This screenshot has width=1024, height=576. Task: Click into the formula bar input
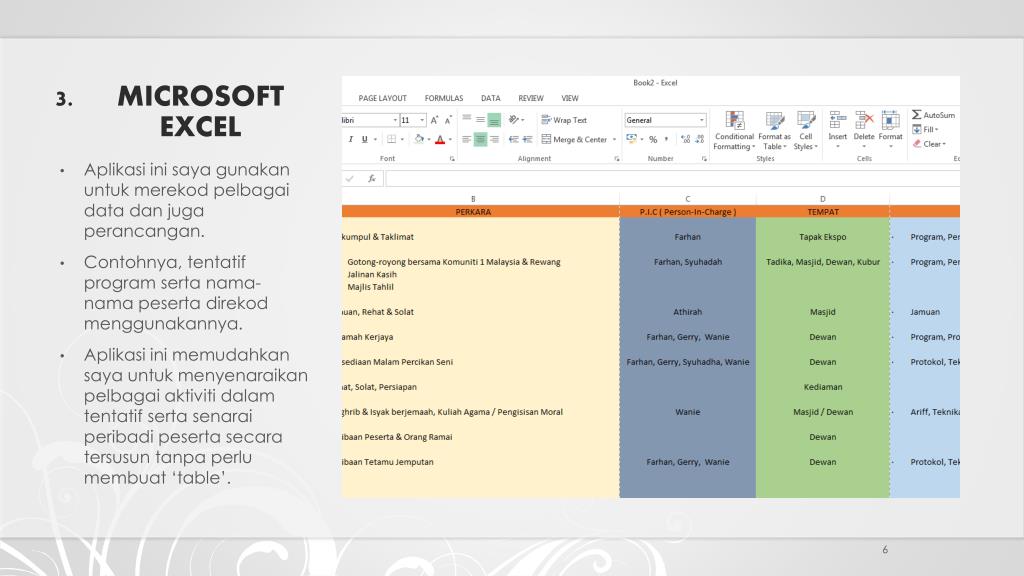pyautogui.click(x=673, y=178)
